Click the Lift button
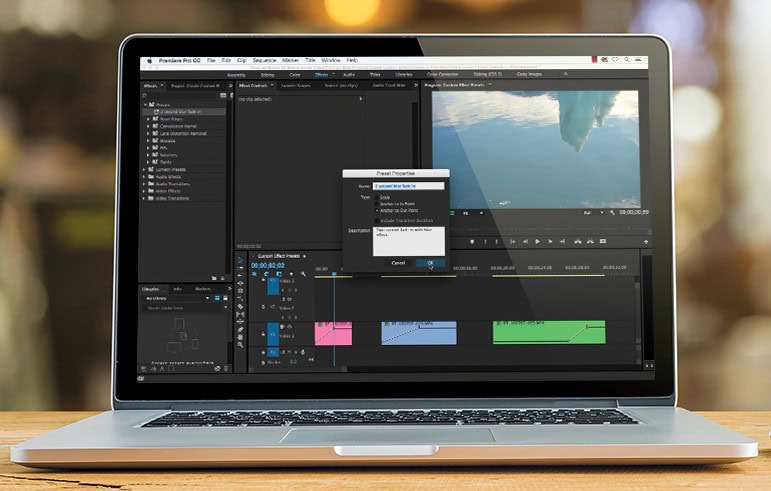The image size is (771, 491). (x=578, y=242)
